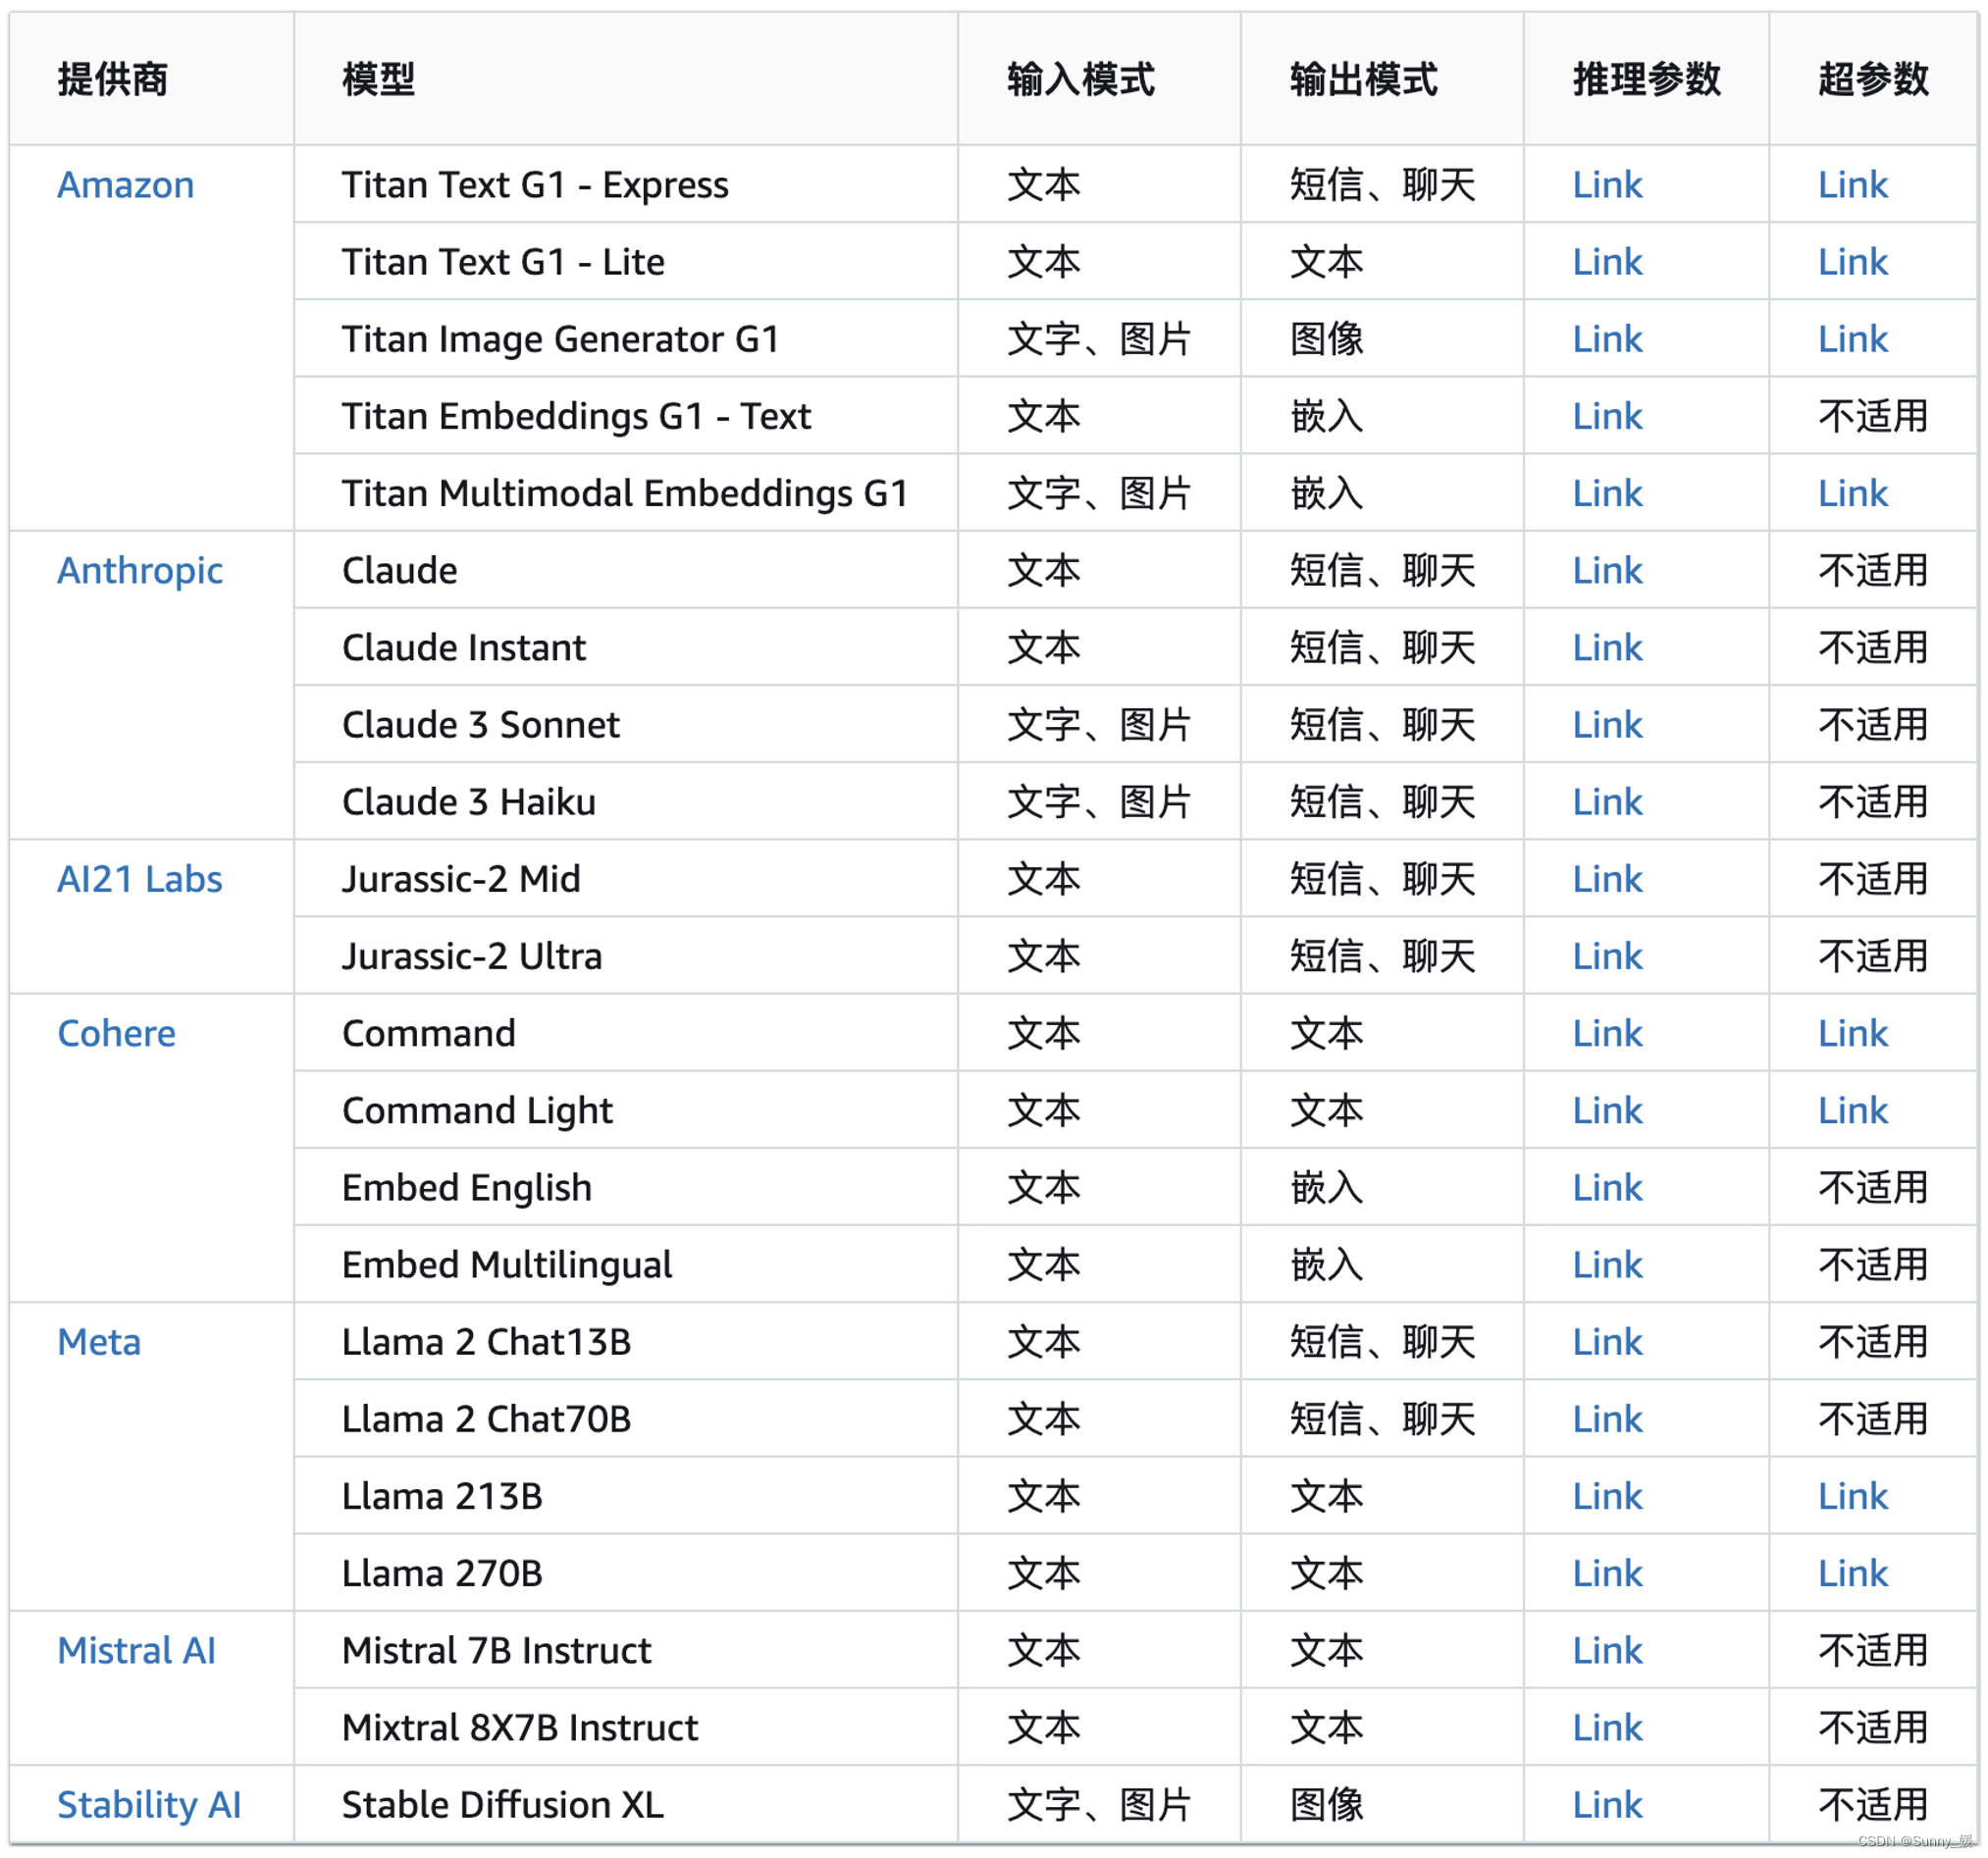The height and width of the screenshot is (1858, 1988).
Task: Click hyperparameters Link for Titan Image Generator G1
Action: tap(1853, 339)
